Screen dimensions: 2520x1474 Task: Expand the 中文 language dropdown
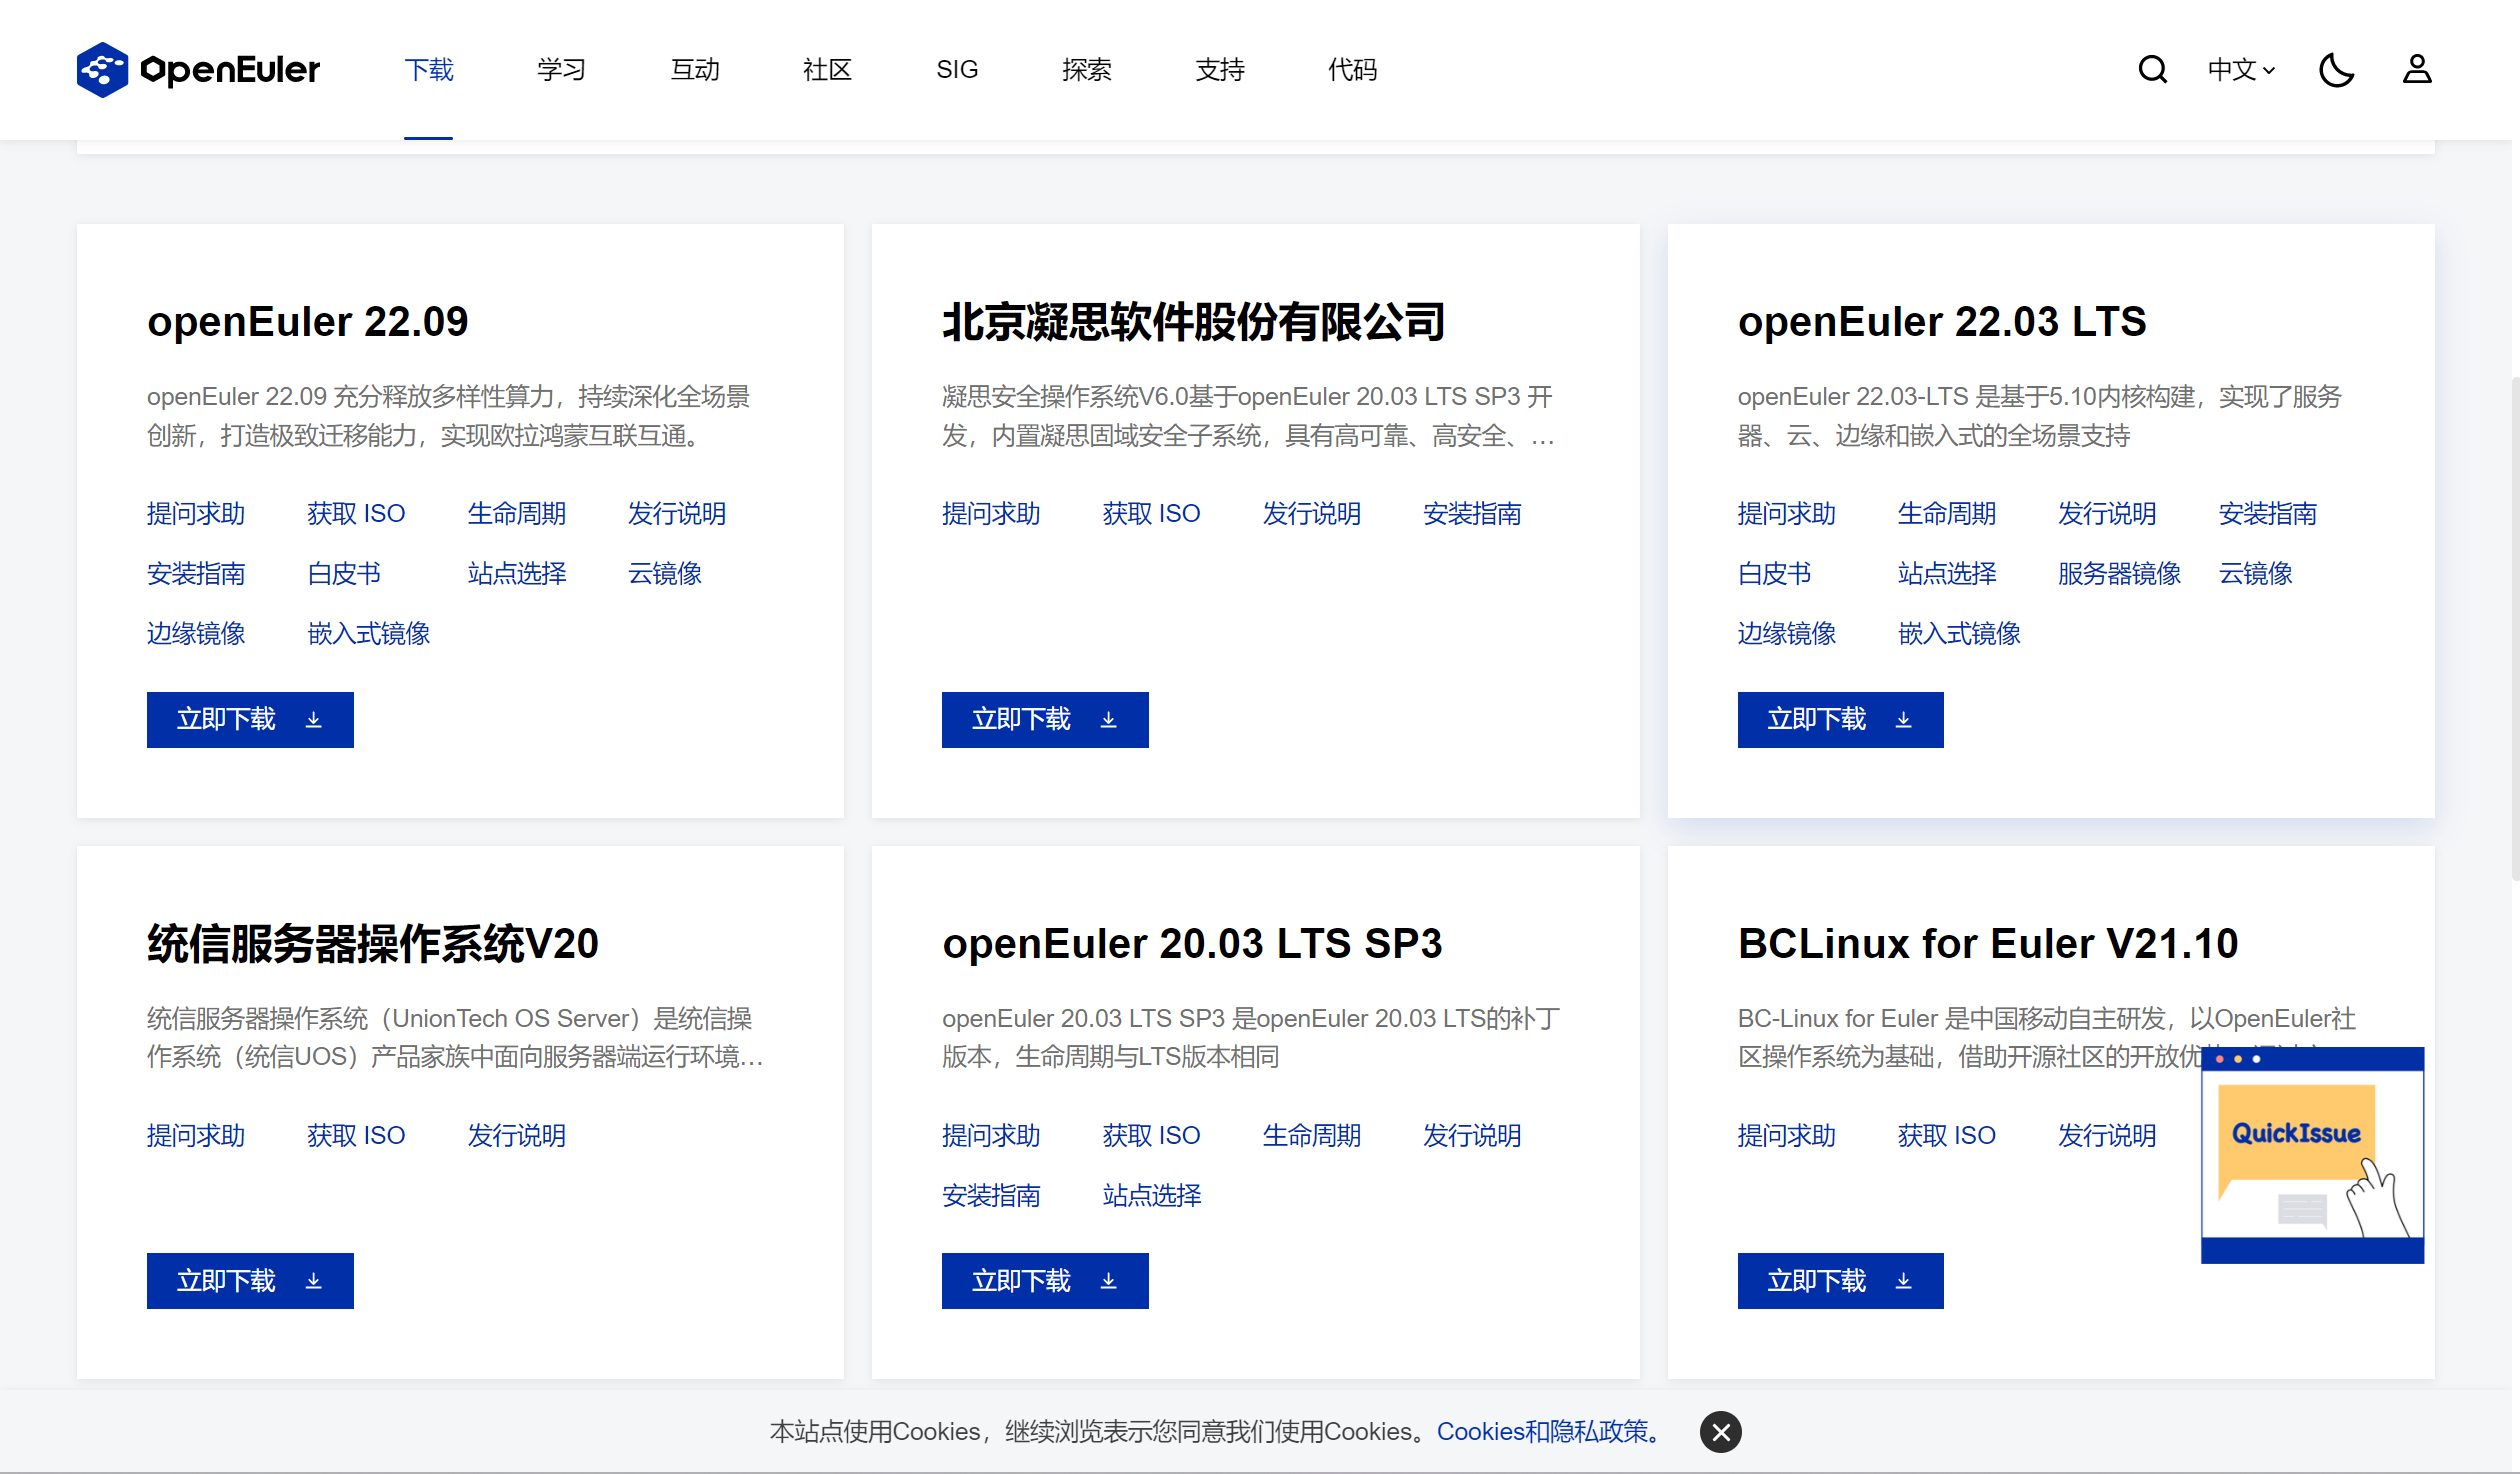(2241, 69)
